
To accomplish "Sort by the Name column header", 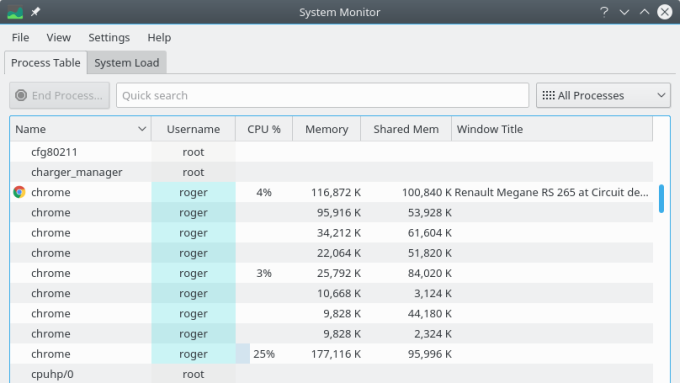I will pos(80,129).
